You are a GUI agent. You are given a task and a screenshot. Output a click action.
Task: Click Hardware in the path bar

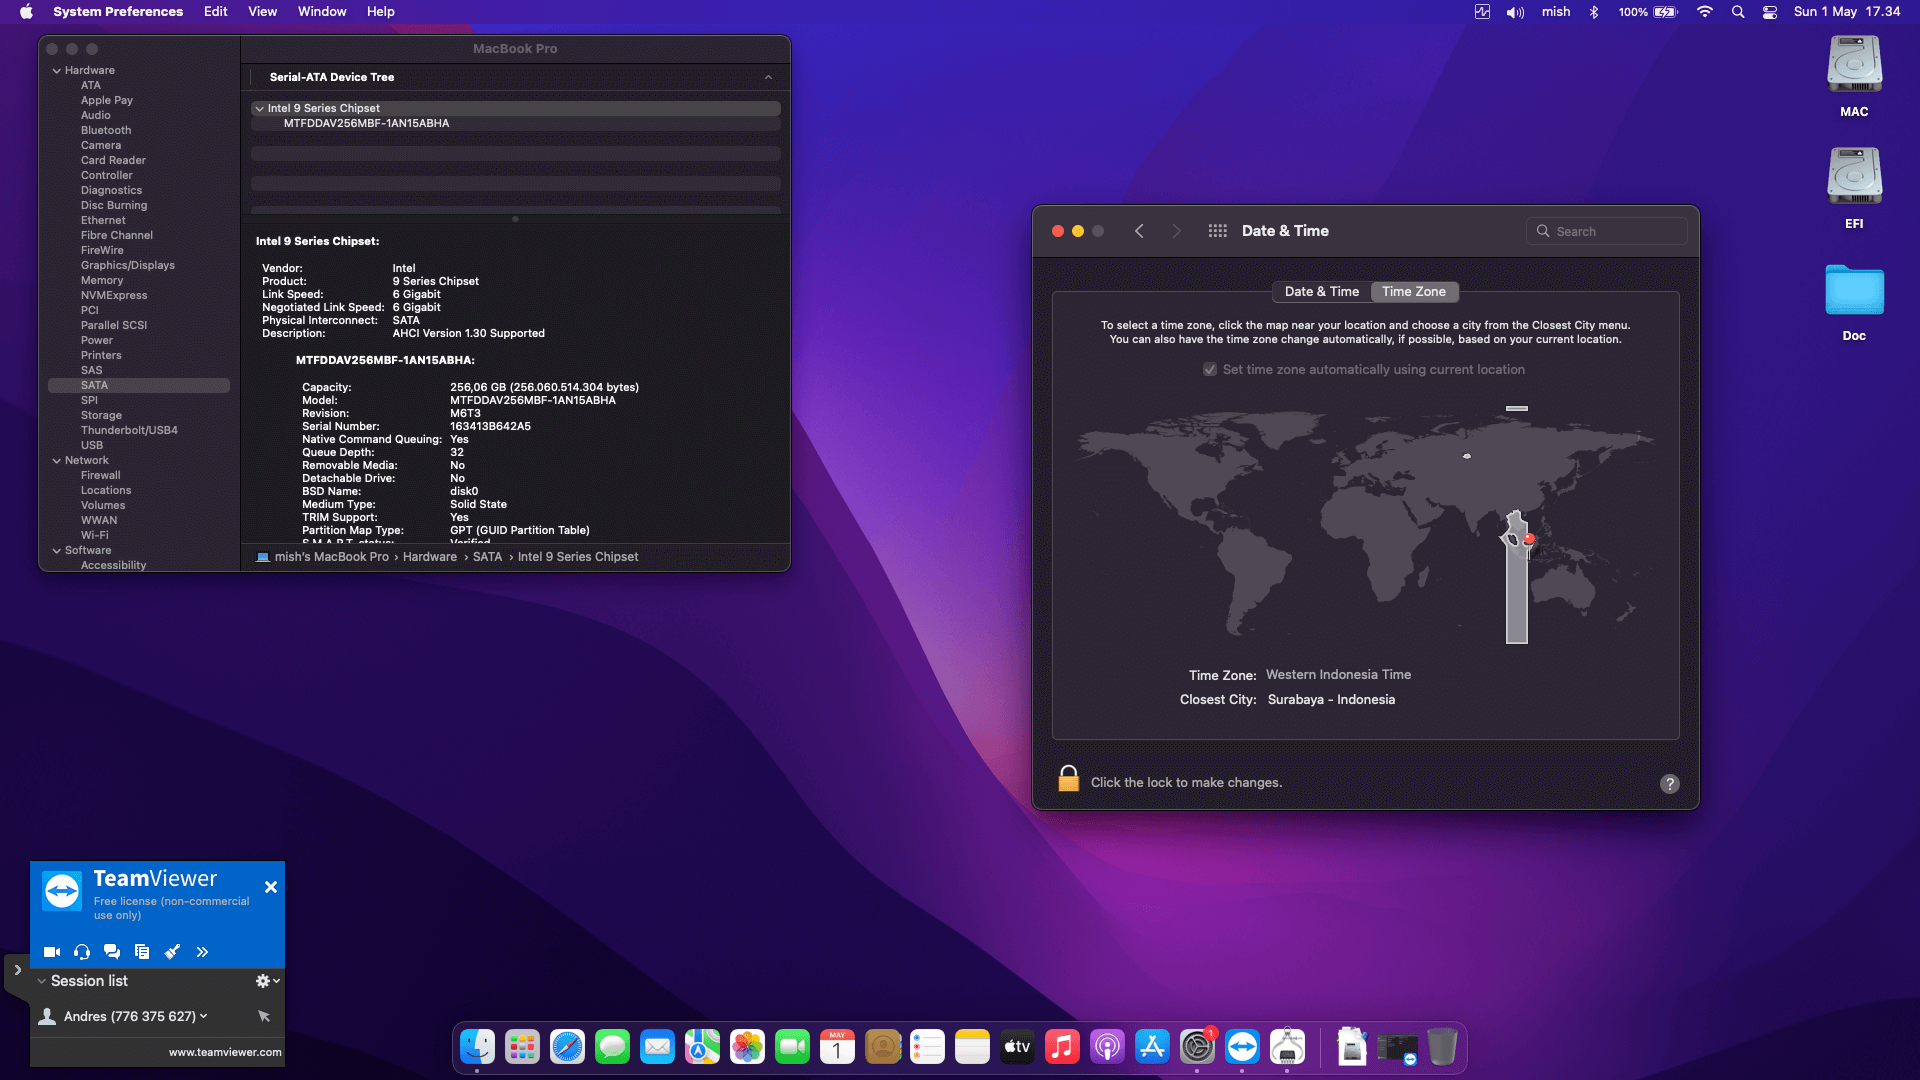pyautogui.click(x=430, y=557)
